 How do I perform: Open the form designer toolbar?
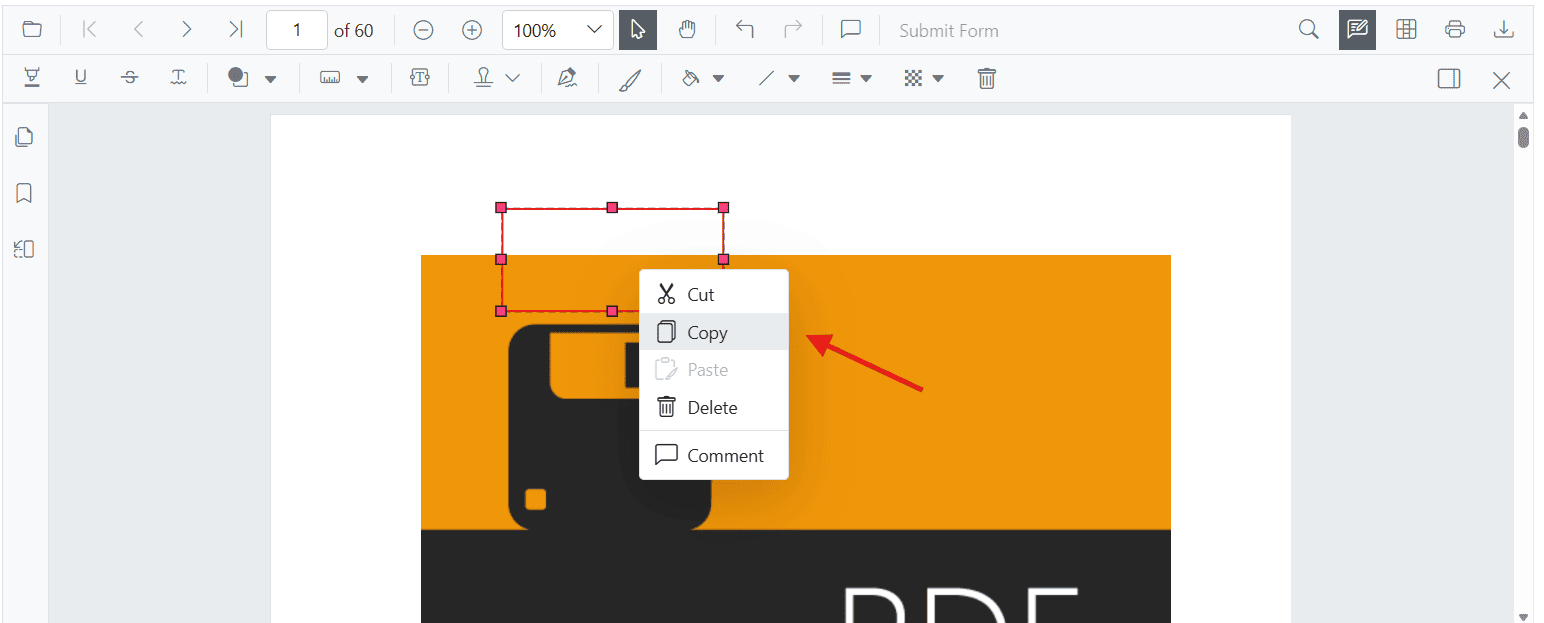(1407, 30)
